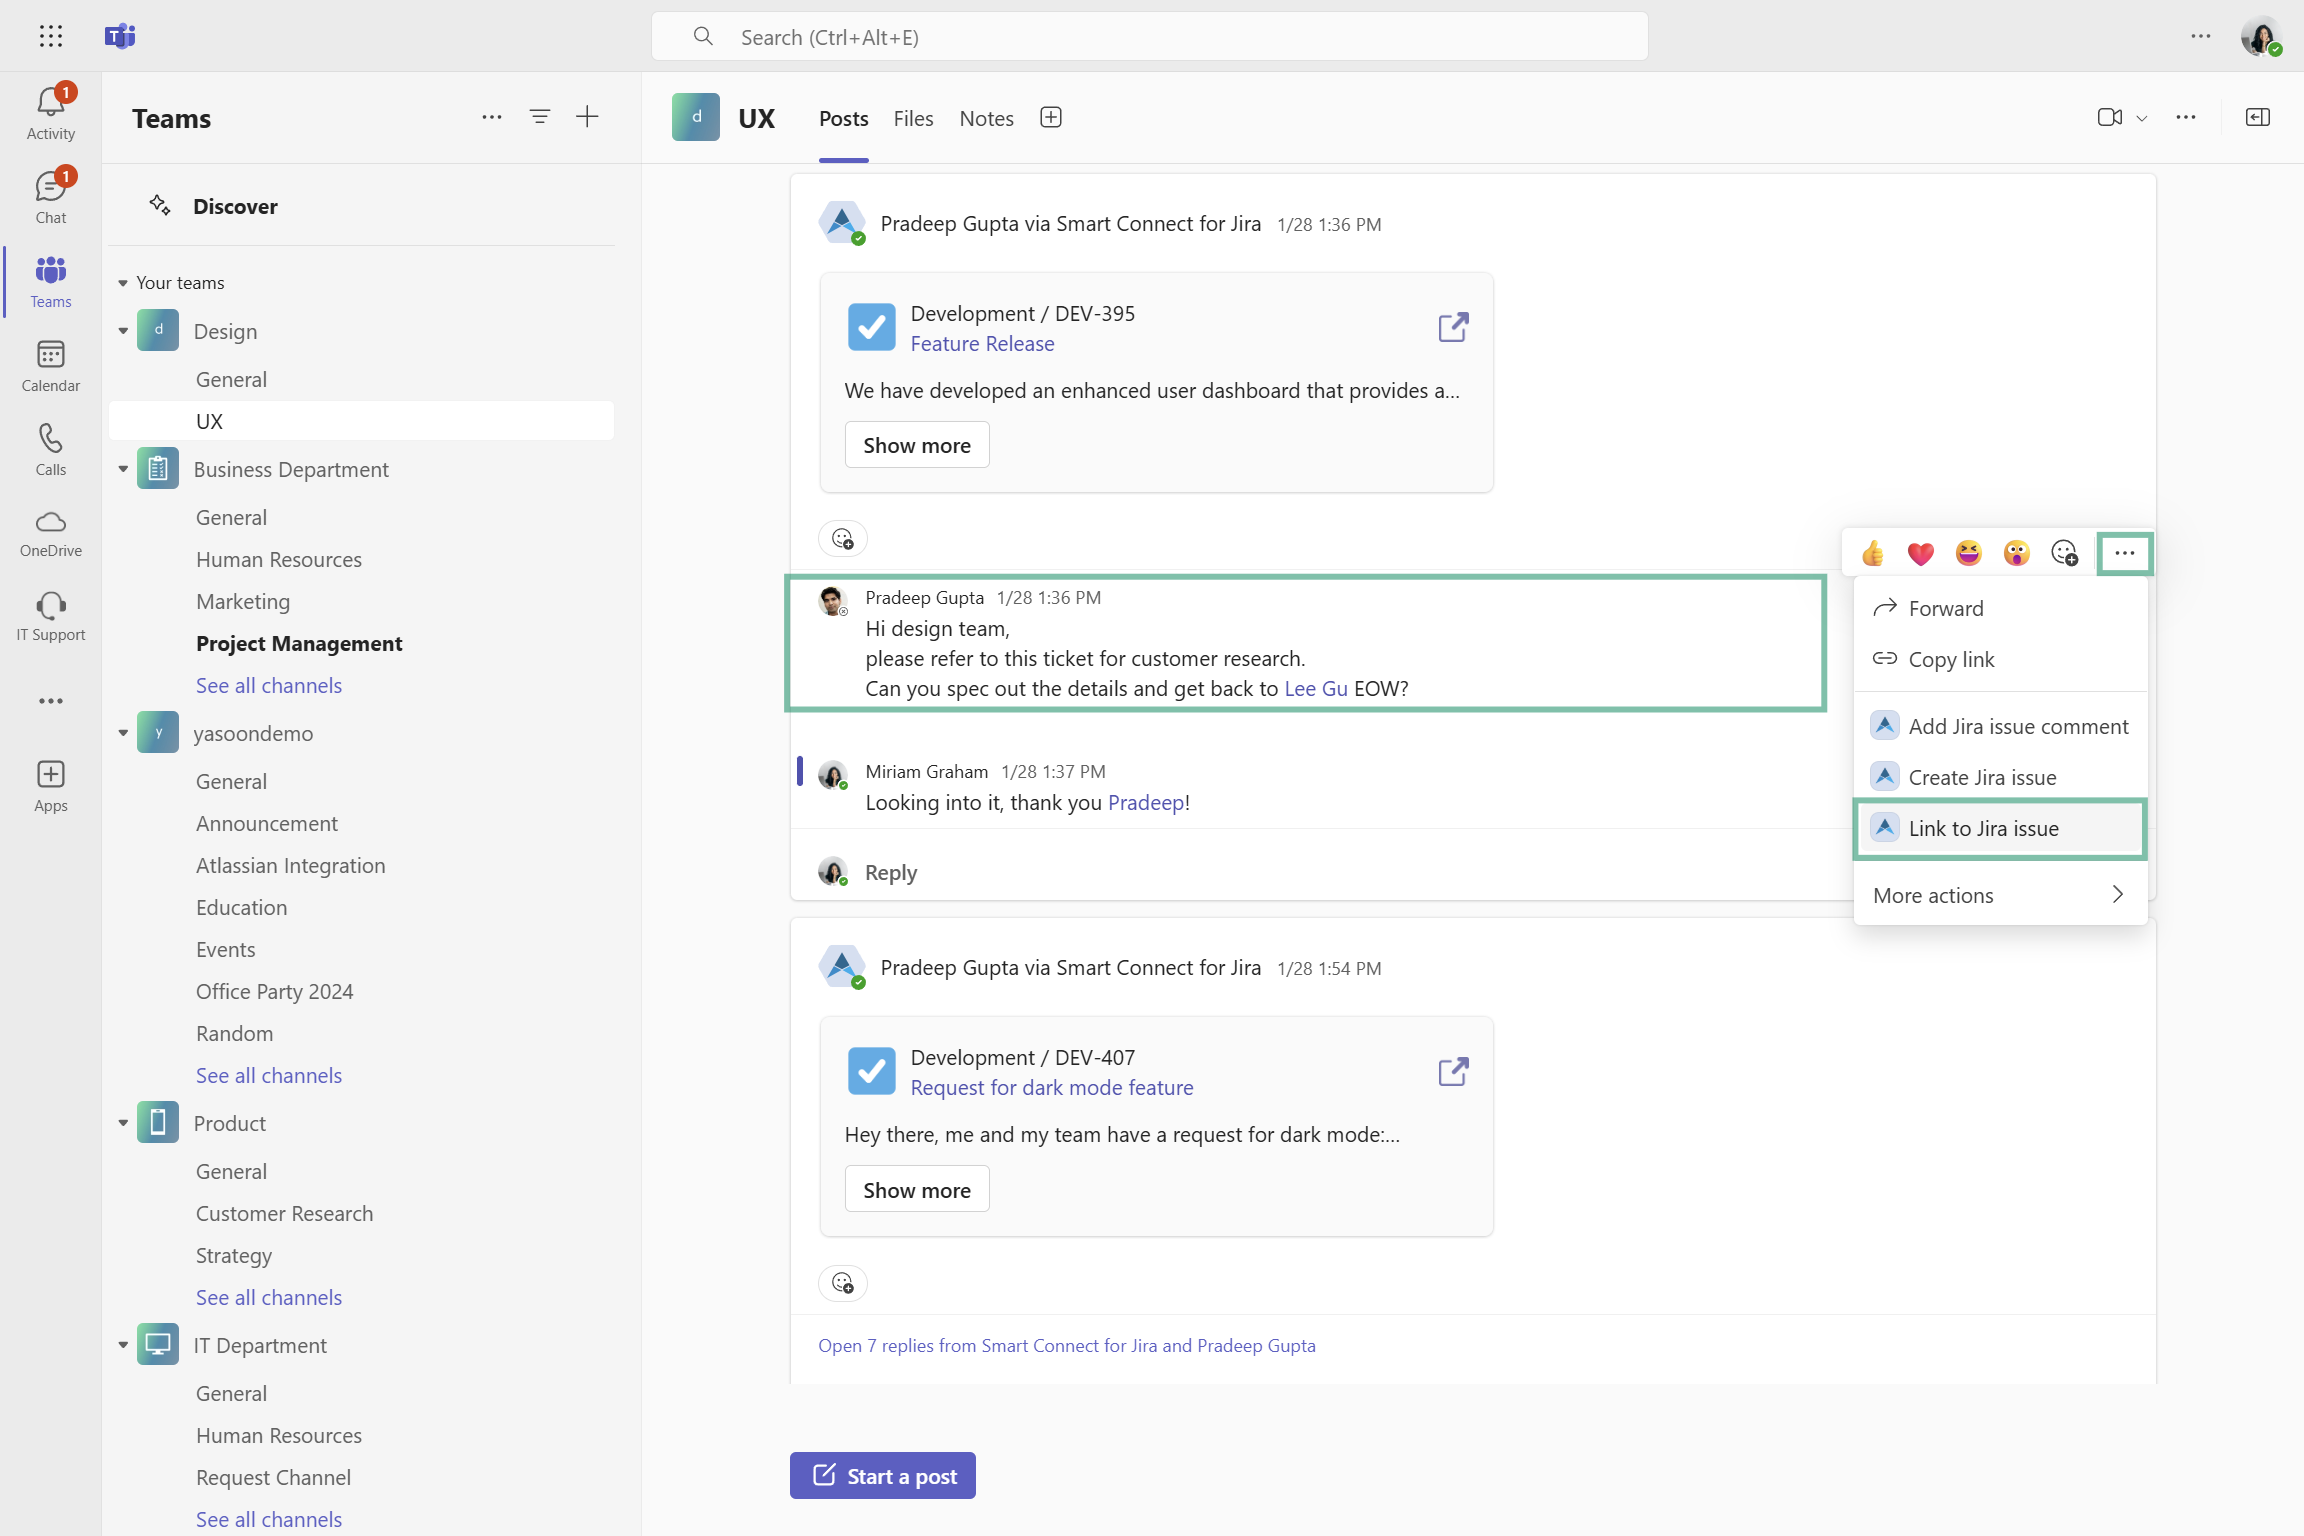Open DEV-395 issue in external link icon
This screenshot has height=1536, width=2304.
[1453, 327]
